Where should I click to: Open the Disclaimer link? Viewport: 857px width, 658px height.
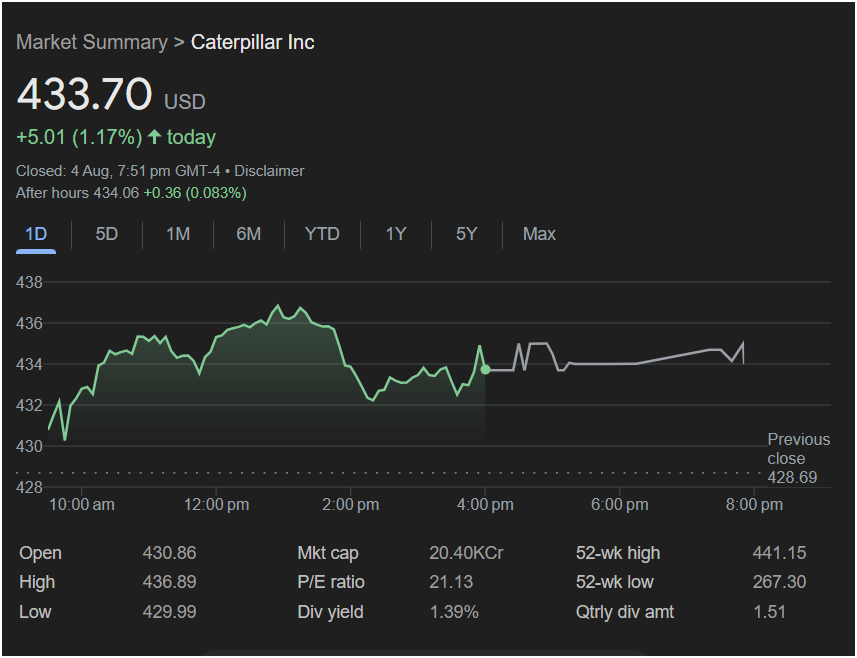[x=269, y=171]
